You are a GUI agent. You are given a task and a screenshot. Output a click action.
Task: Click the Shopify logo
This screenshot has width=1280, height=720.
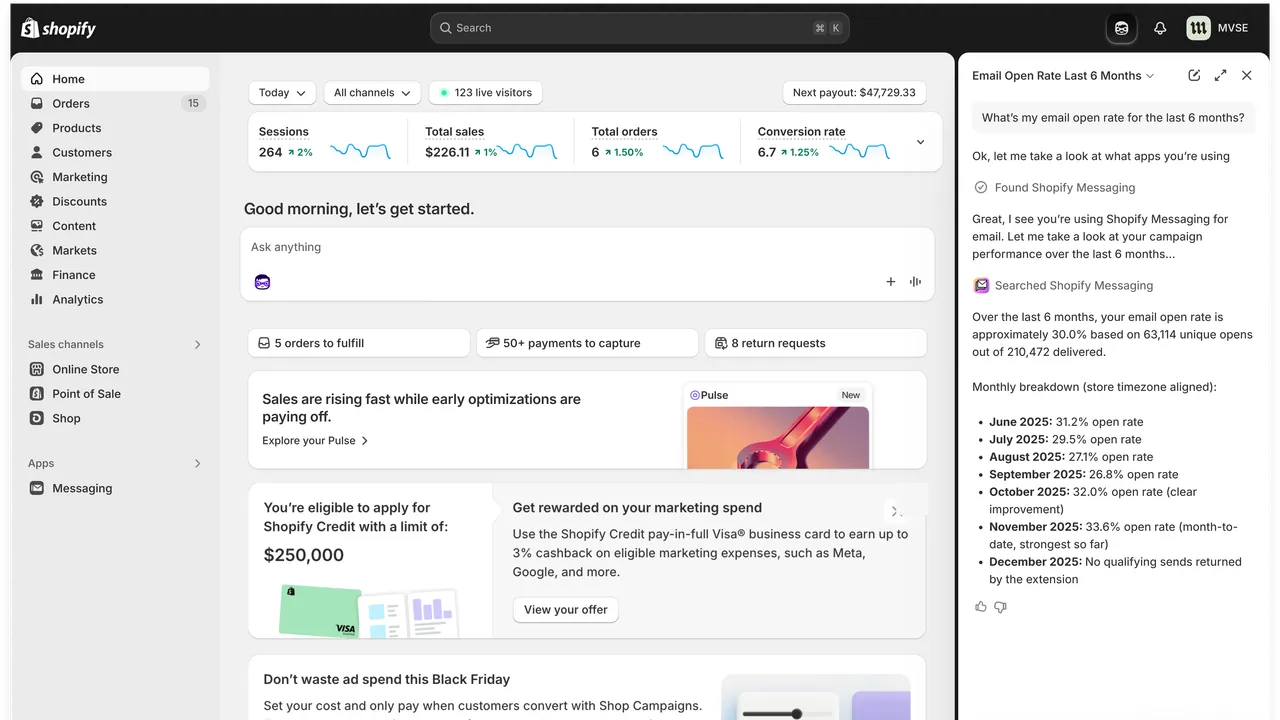coord(59,28)
